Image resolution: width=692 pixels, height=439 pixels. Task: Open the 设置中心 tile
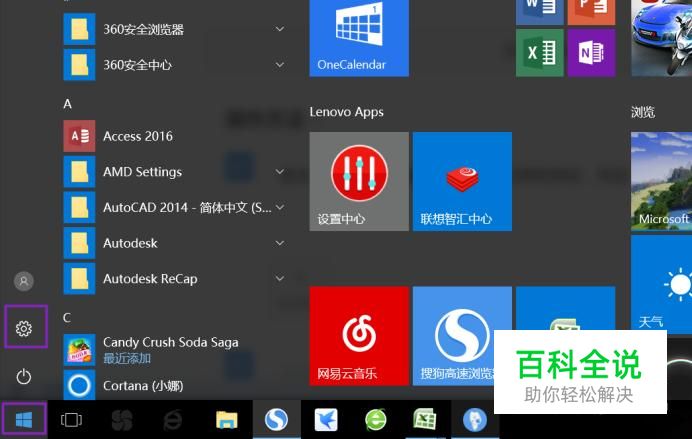359,181
